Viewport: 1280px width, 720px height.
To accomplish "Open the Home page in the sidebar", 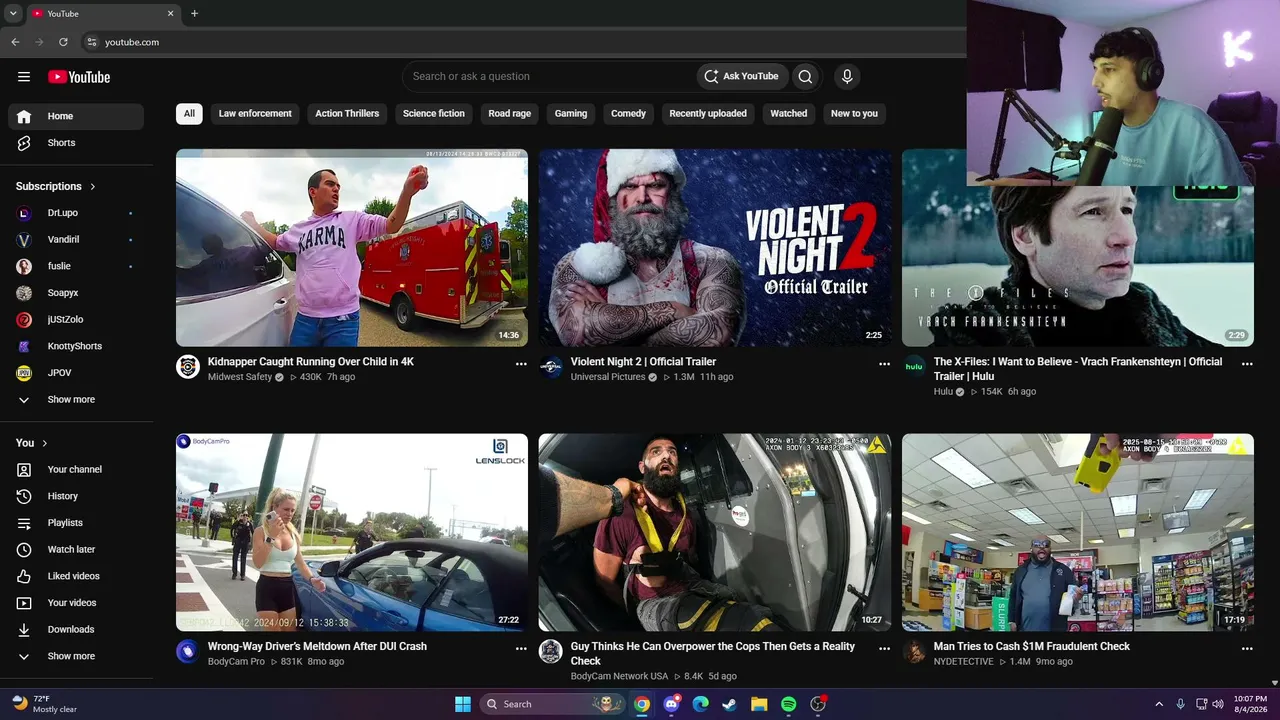I will coord(76,116).
